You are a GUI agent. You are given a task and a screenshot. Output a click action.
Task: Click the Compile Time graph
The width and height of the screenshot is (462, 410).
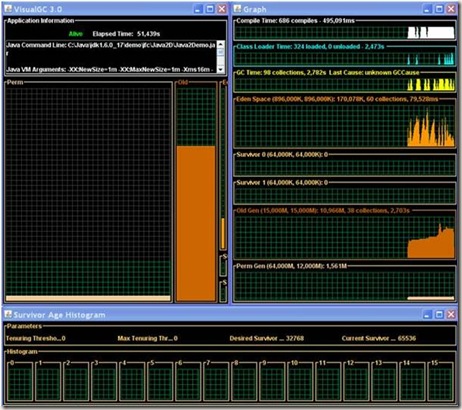click(345, 32)
